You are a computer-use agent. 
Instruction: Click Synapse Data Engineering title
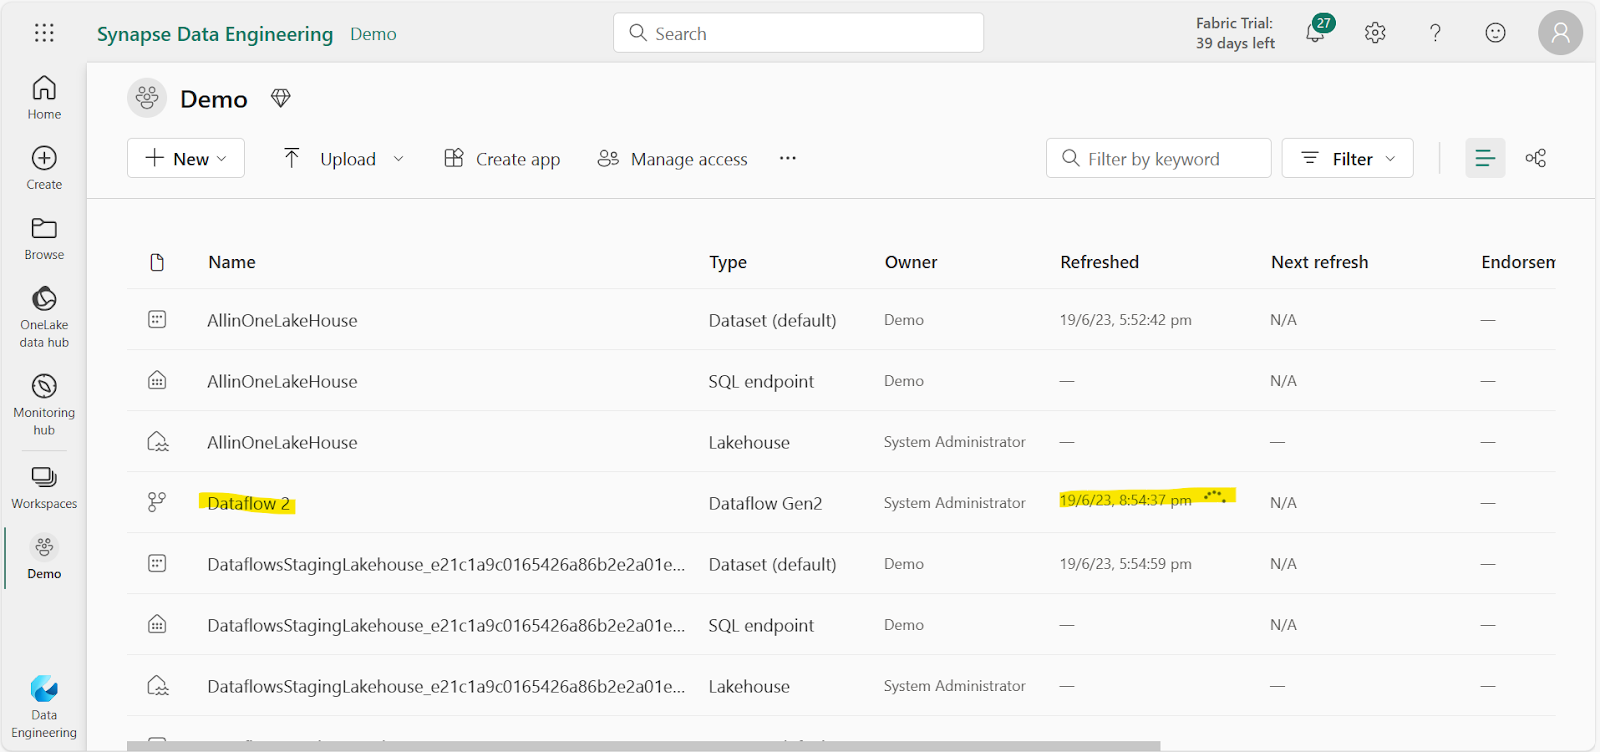coord(215,34)
